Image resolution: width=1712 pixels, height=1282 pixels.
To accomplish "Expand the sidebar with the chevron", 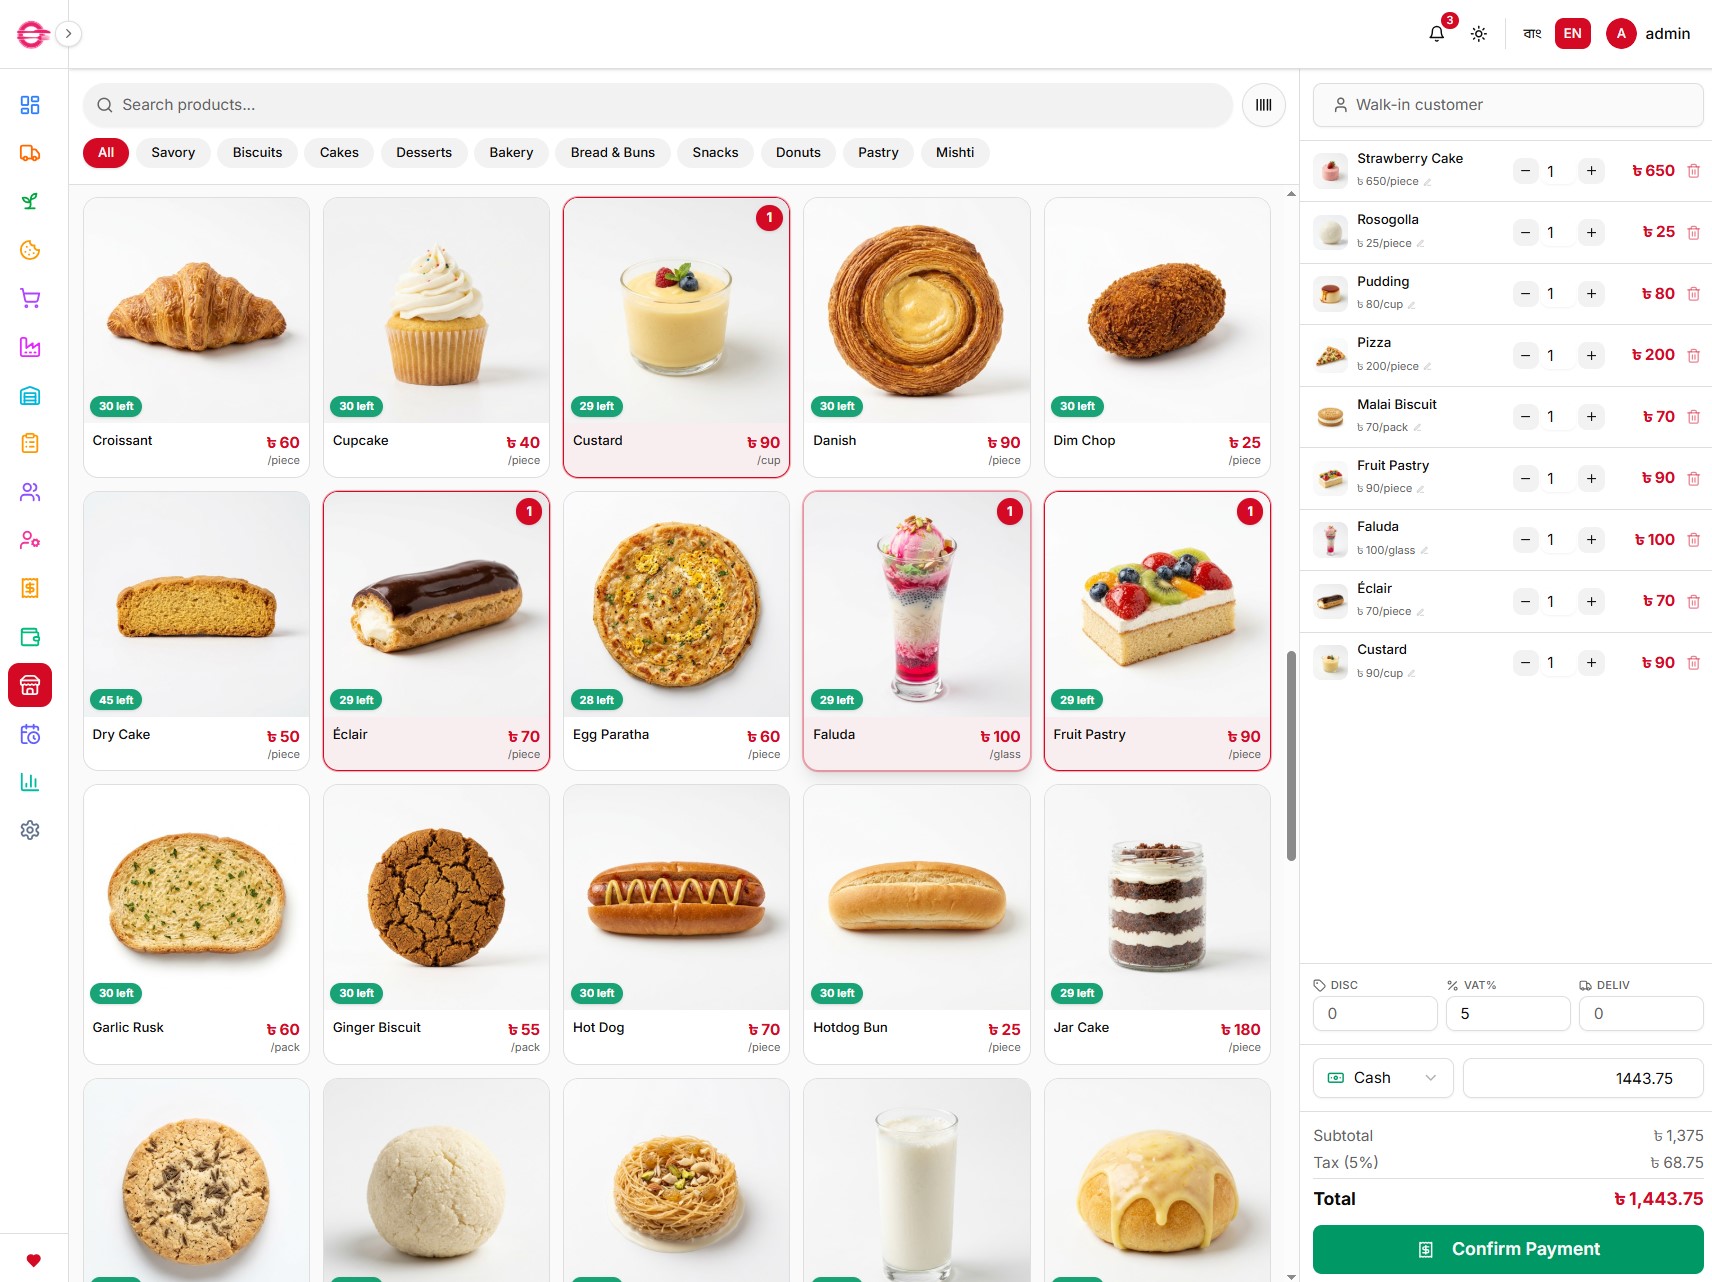I will tap(68, 34).
